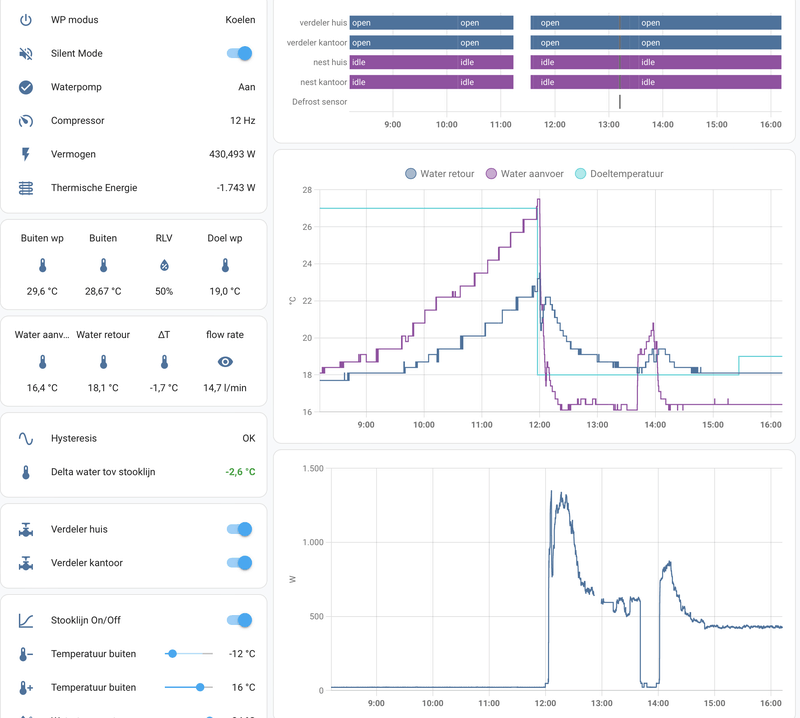Toggle the Verdeler kantoor switch
The height and width of the screenshot is (718, 800).
pos(240,563)
